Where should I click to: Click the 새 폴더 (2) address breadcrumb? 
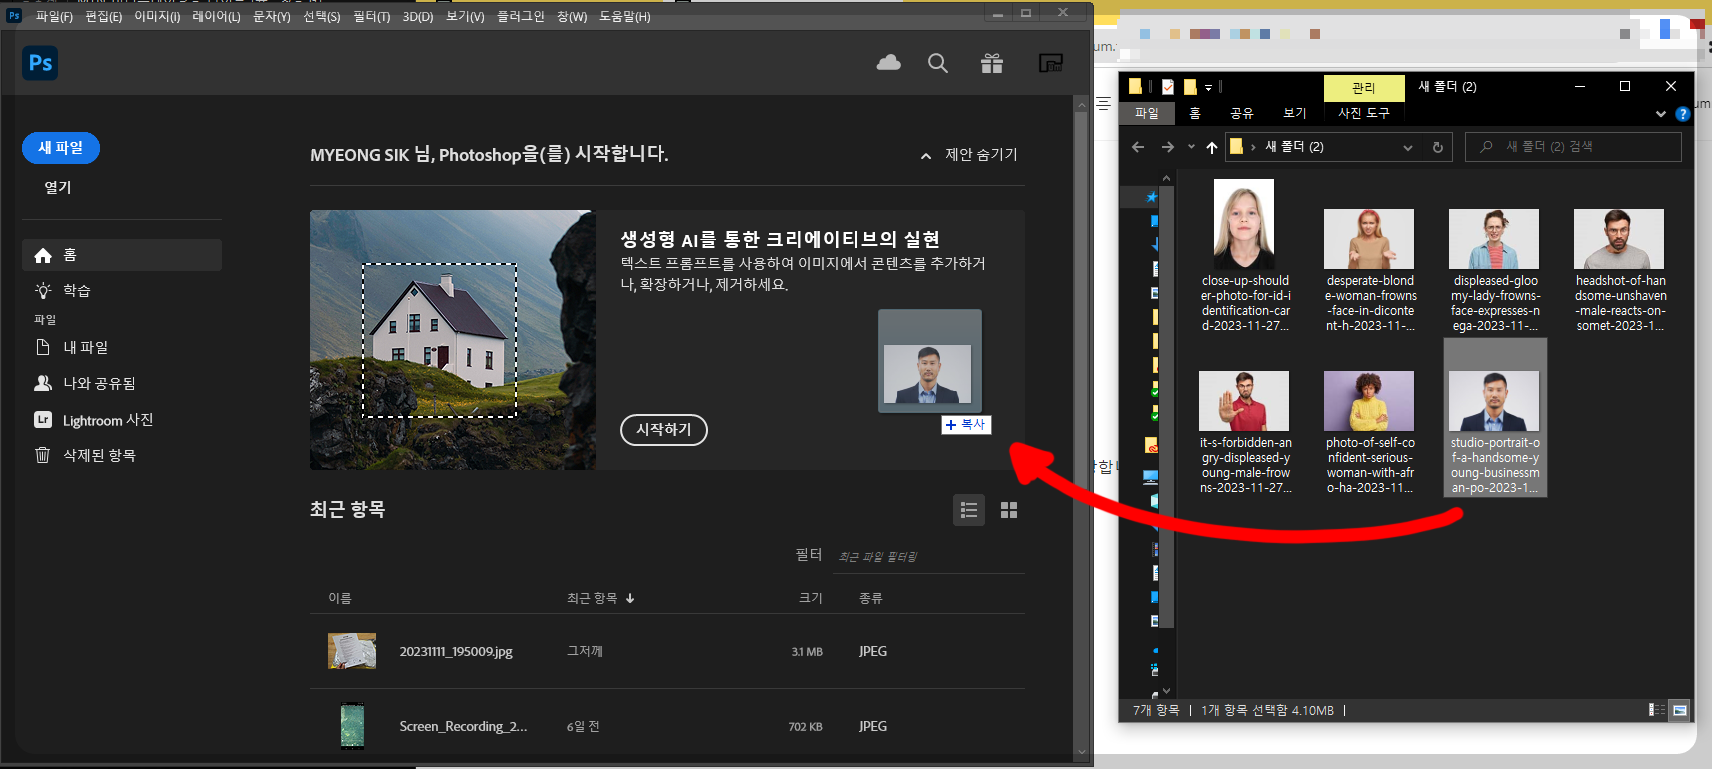click(1294, 147)
